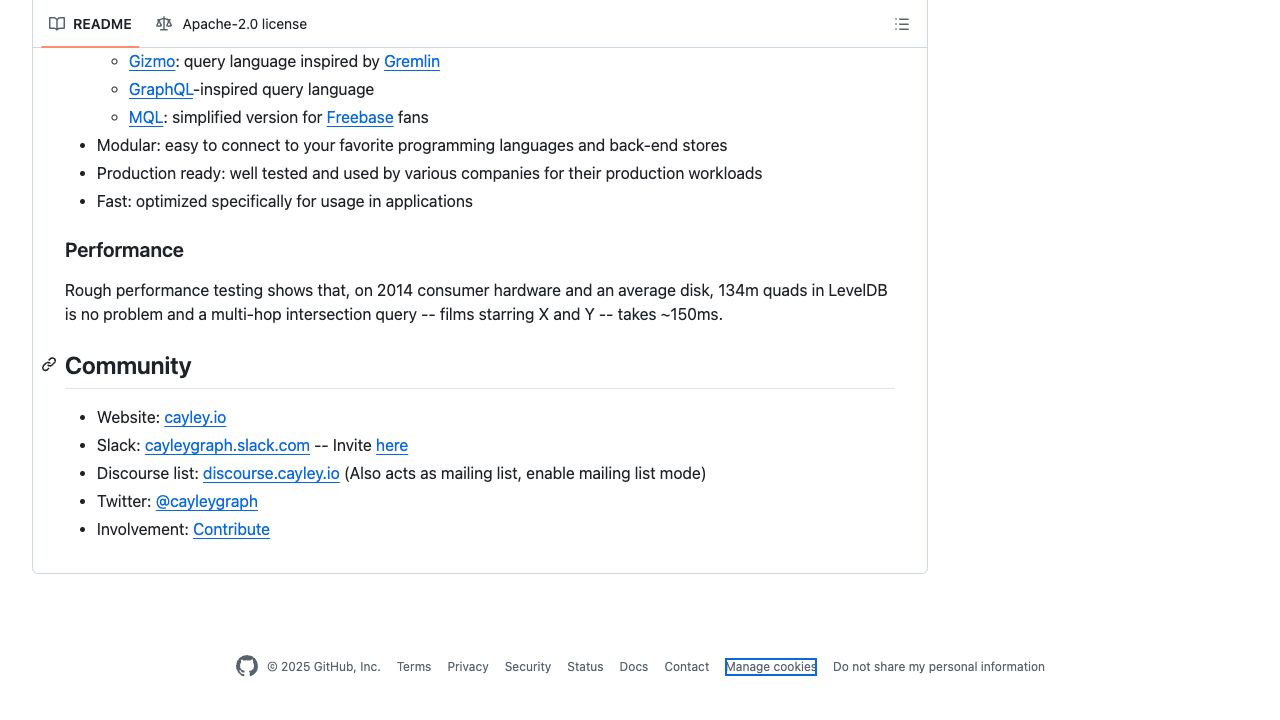Click the Contribute link
The width and height of the screenshot is (1280, 720).
point(231,530)
